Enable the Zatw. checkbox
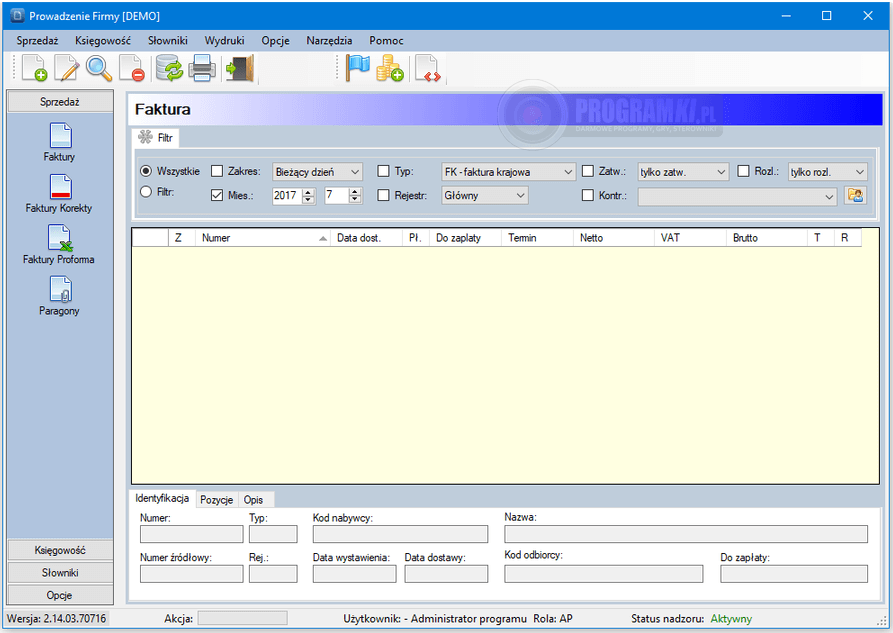Viewport: 893px width, 633px height. [x=588, y=171]
